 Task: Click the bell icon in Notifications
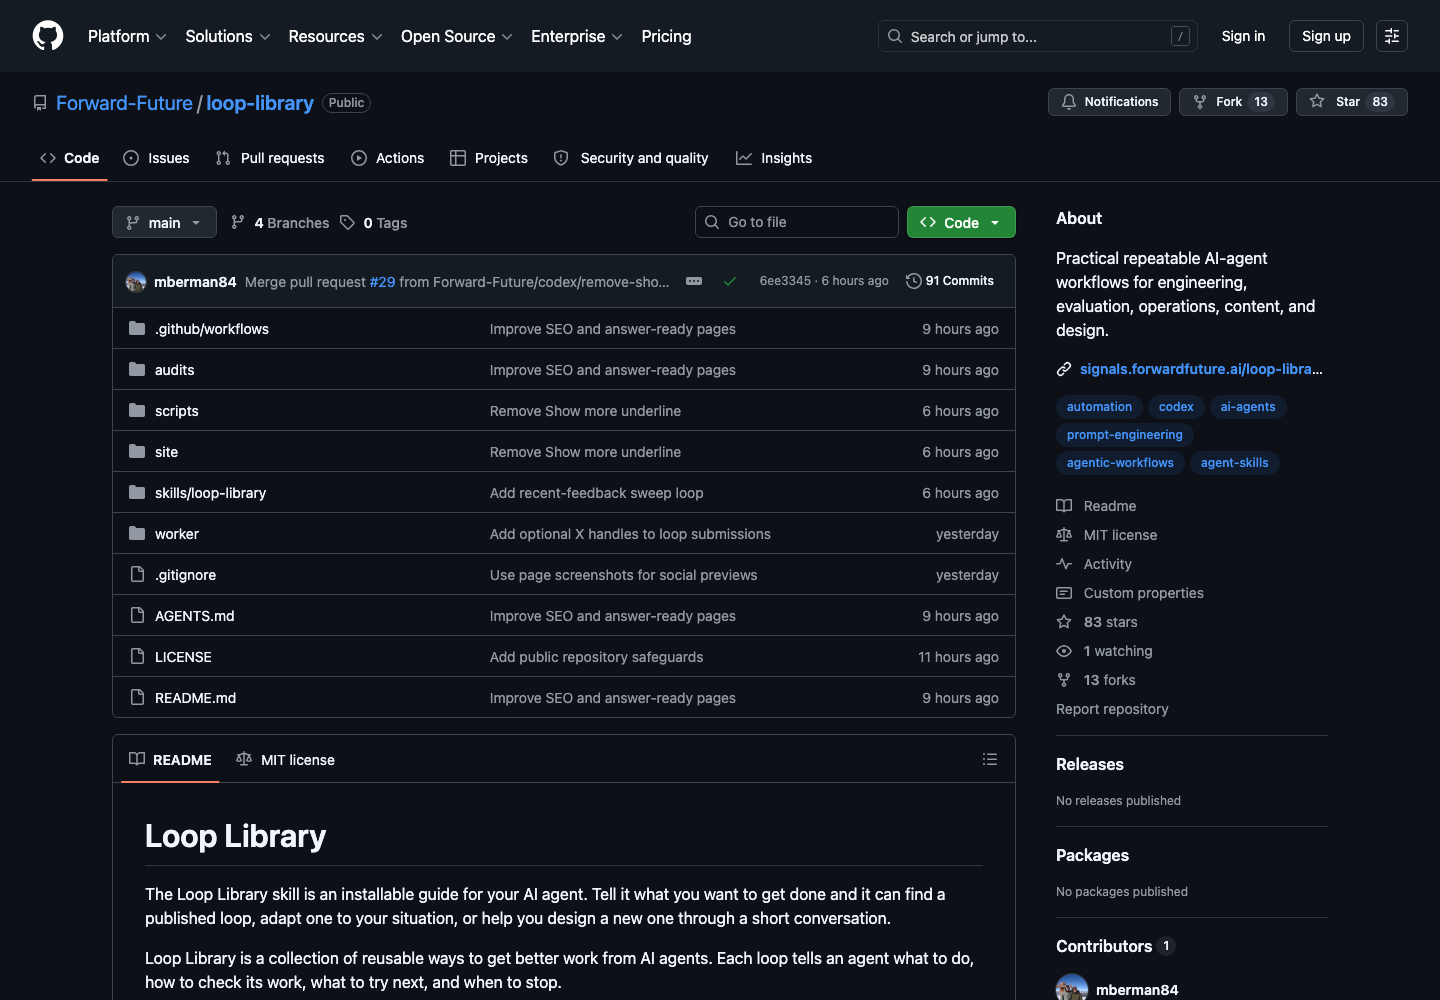1069,102
